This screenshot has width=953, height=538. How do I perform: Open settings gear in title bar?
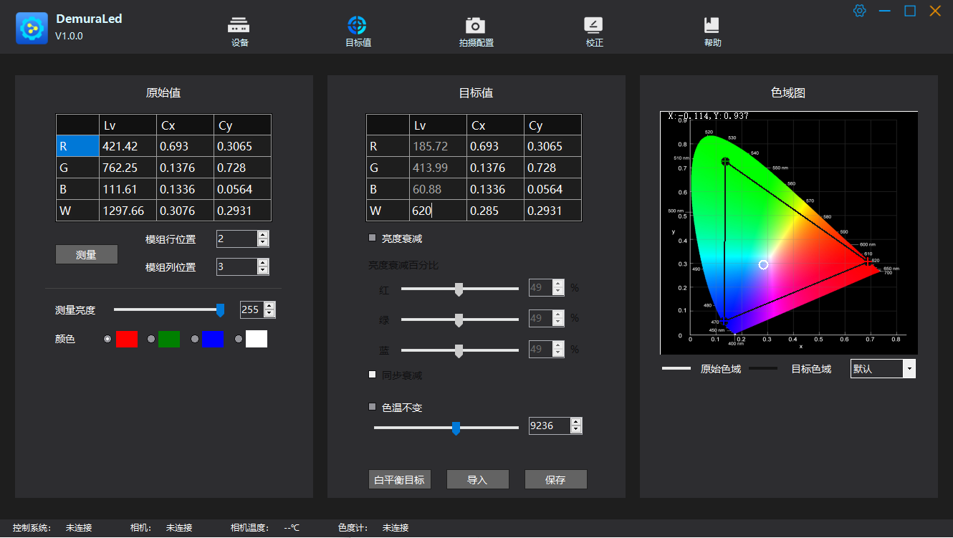[859, 11]
